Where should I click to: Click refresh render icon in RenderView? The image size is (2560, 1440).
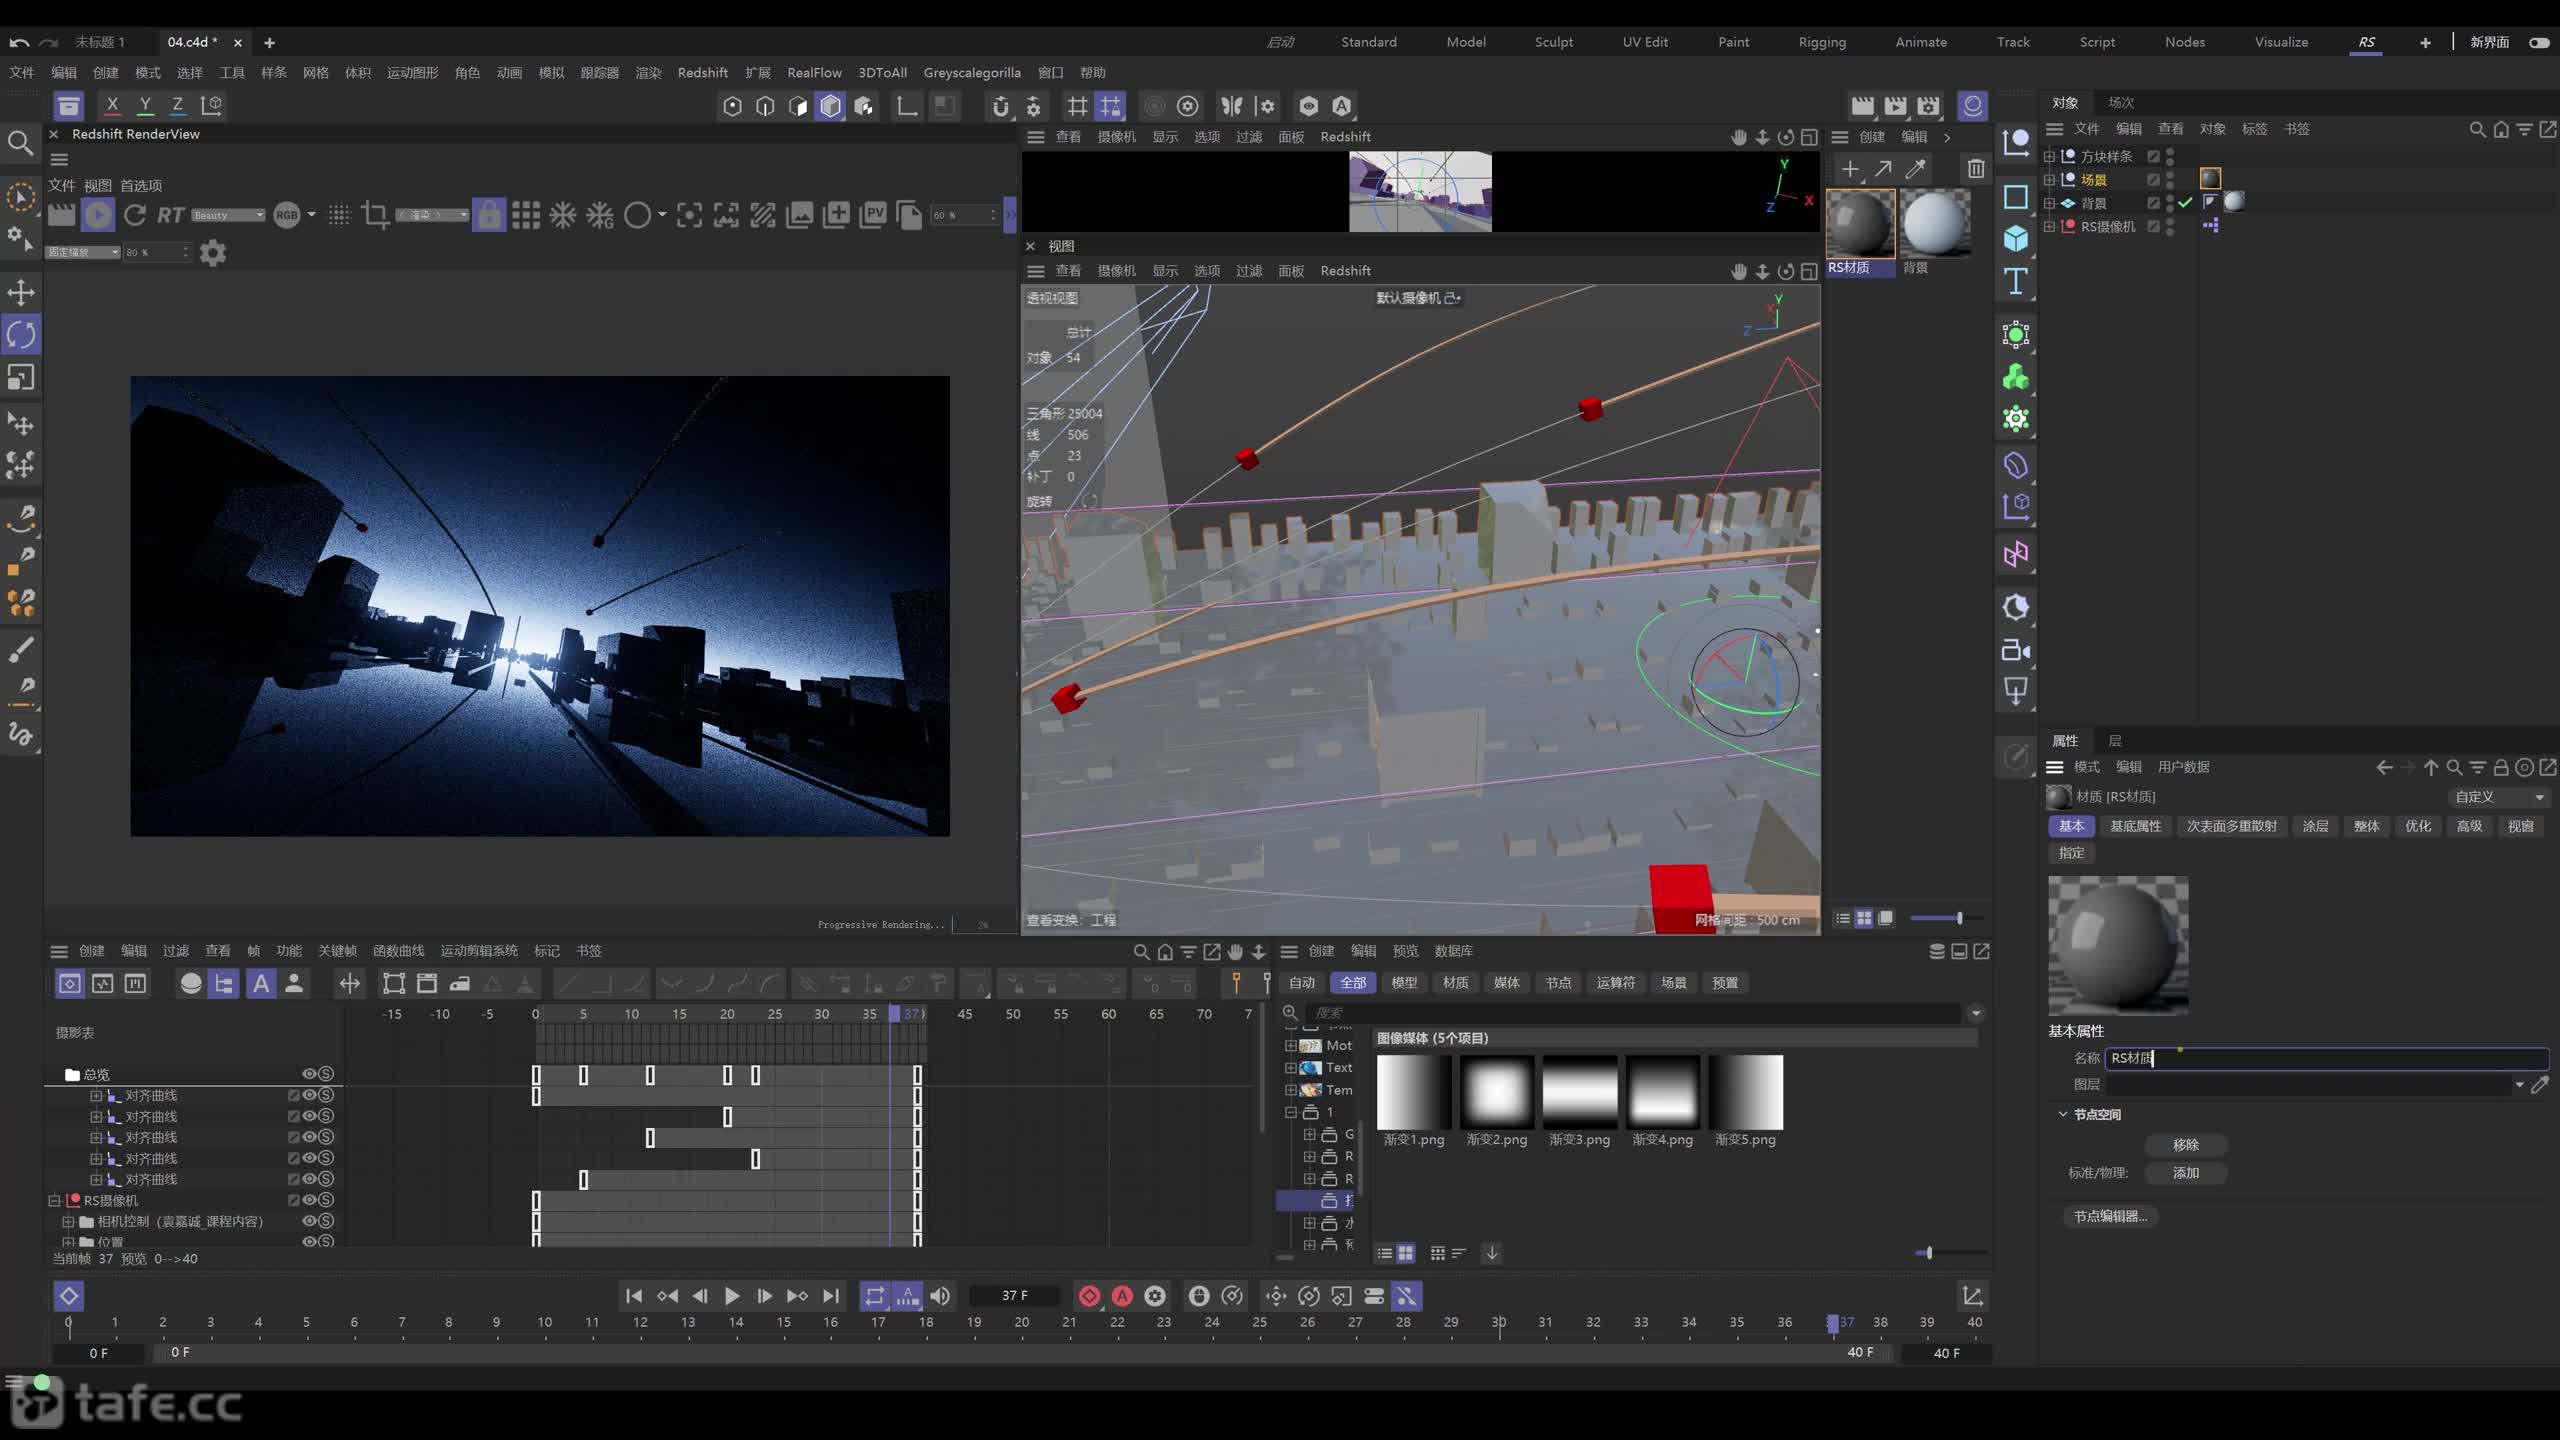point(135,214)
